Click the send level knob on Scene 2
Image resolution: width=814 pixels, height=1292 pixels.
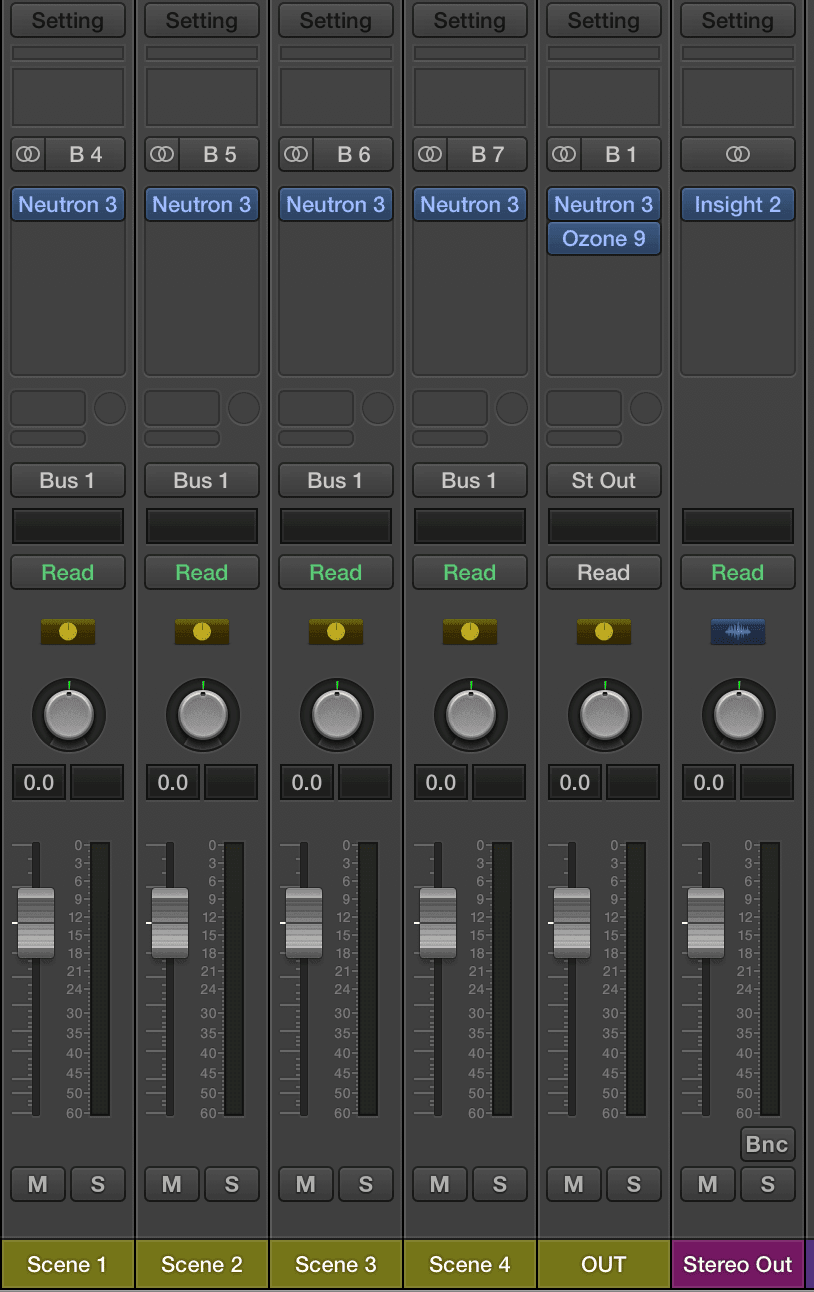[244, 408]
